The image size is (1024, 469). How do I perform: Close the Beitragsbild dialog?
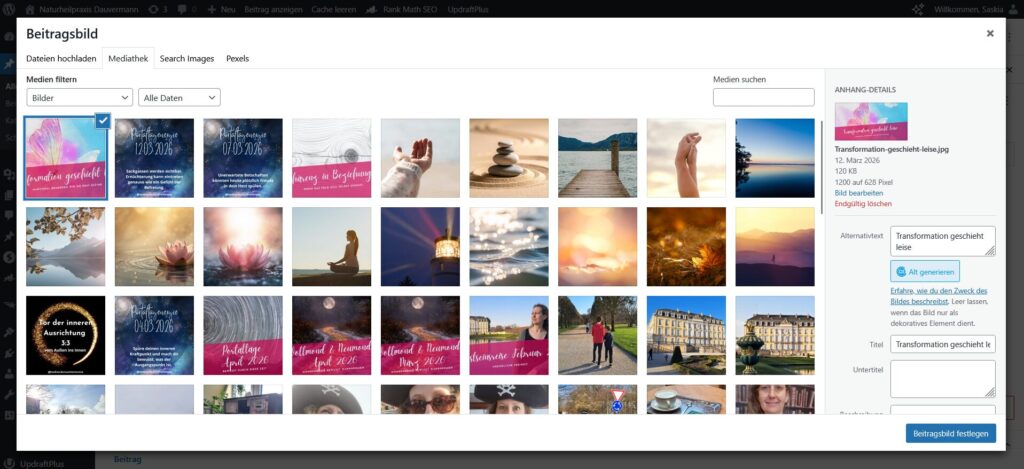(990, 33)
